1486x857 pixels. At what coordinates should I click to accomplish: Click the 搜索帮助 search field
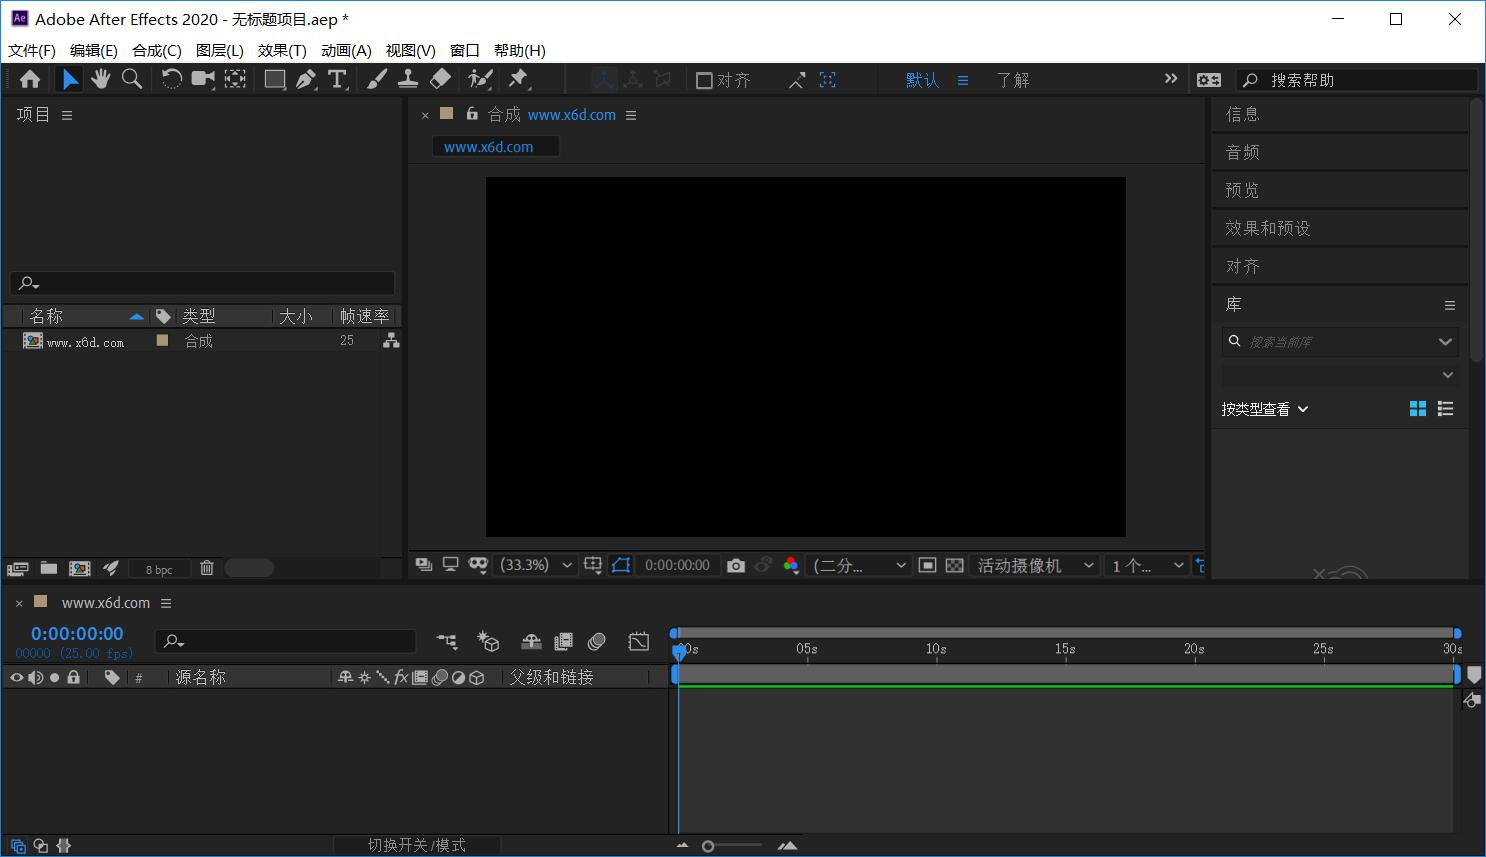tap(1356, 80)
